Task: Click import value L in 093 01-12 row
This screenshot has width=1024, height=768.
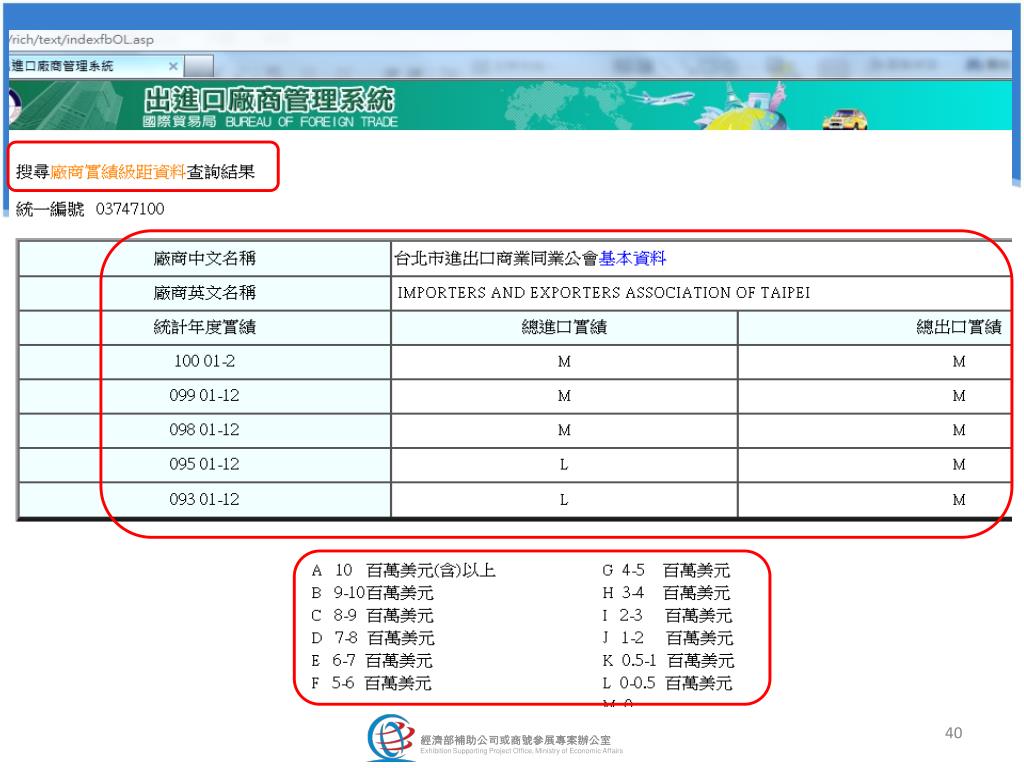Action: [x=564, y=500]
